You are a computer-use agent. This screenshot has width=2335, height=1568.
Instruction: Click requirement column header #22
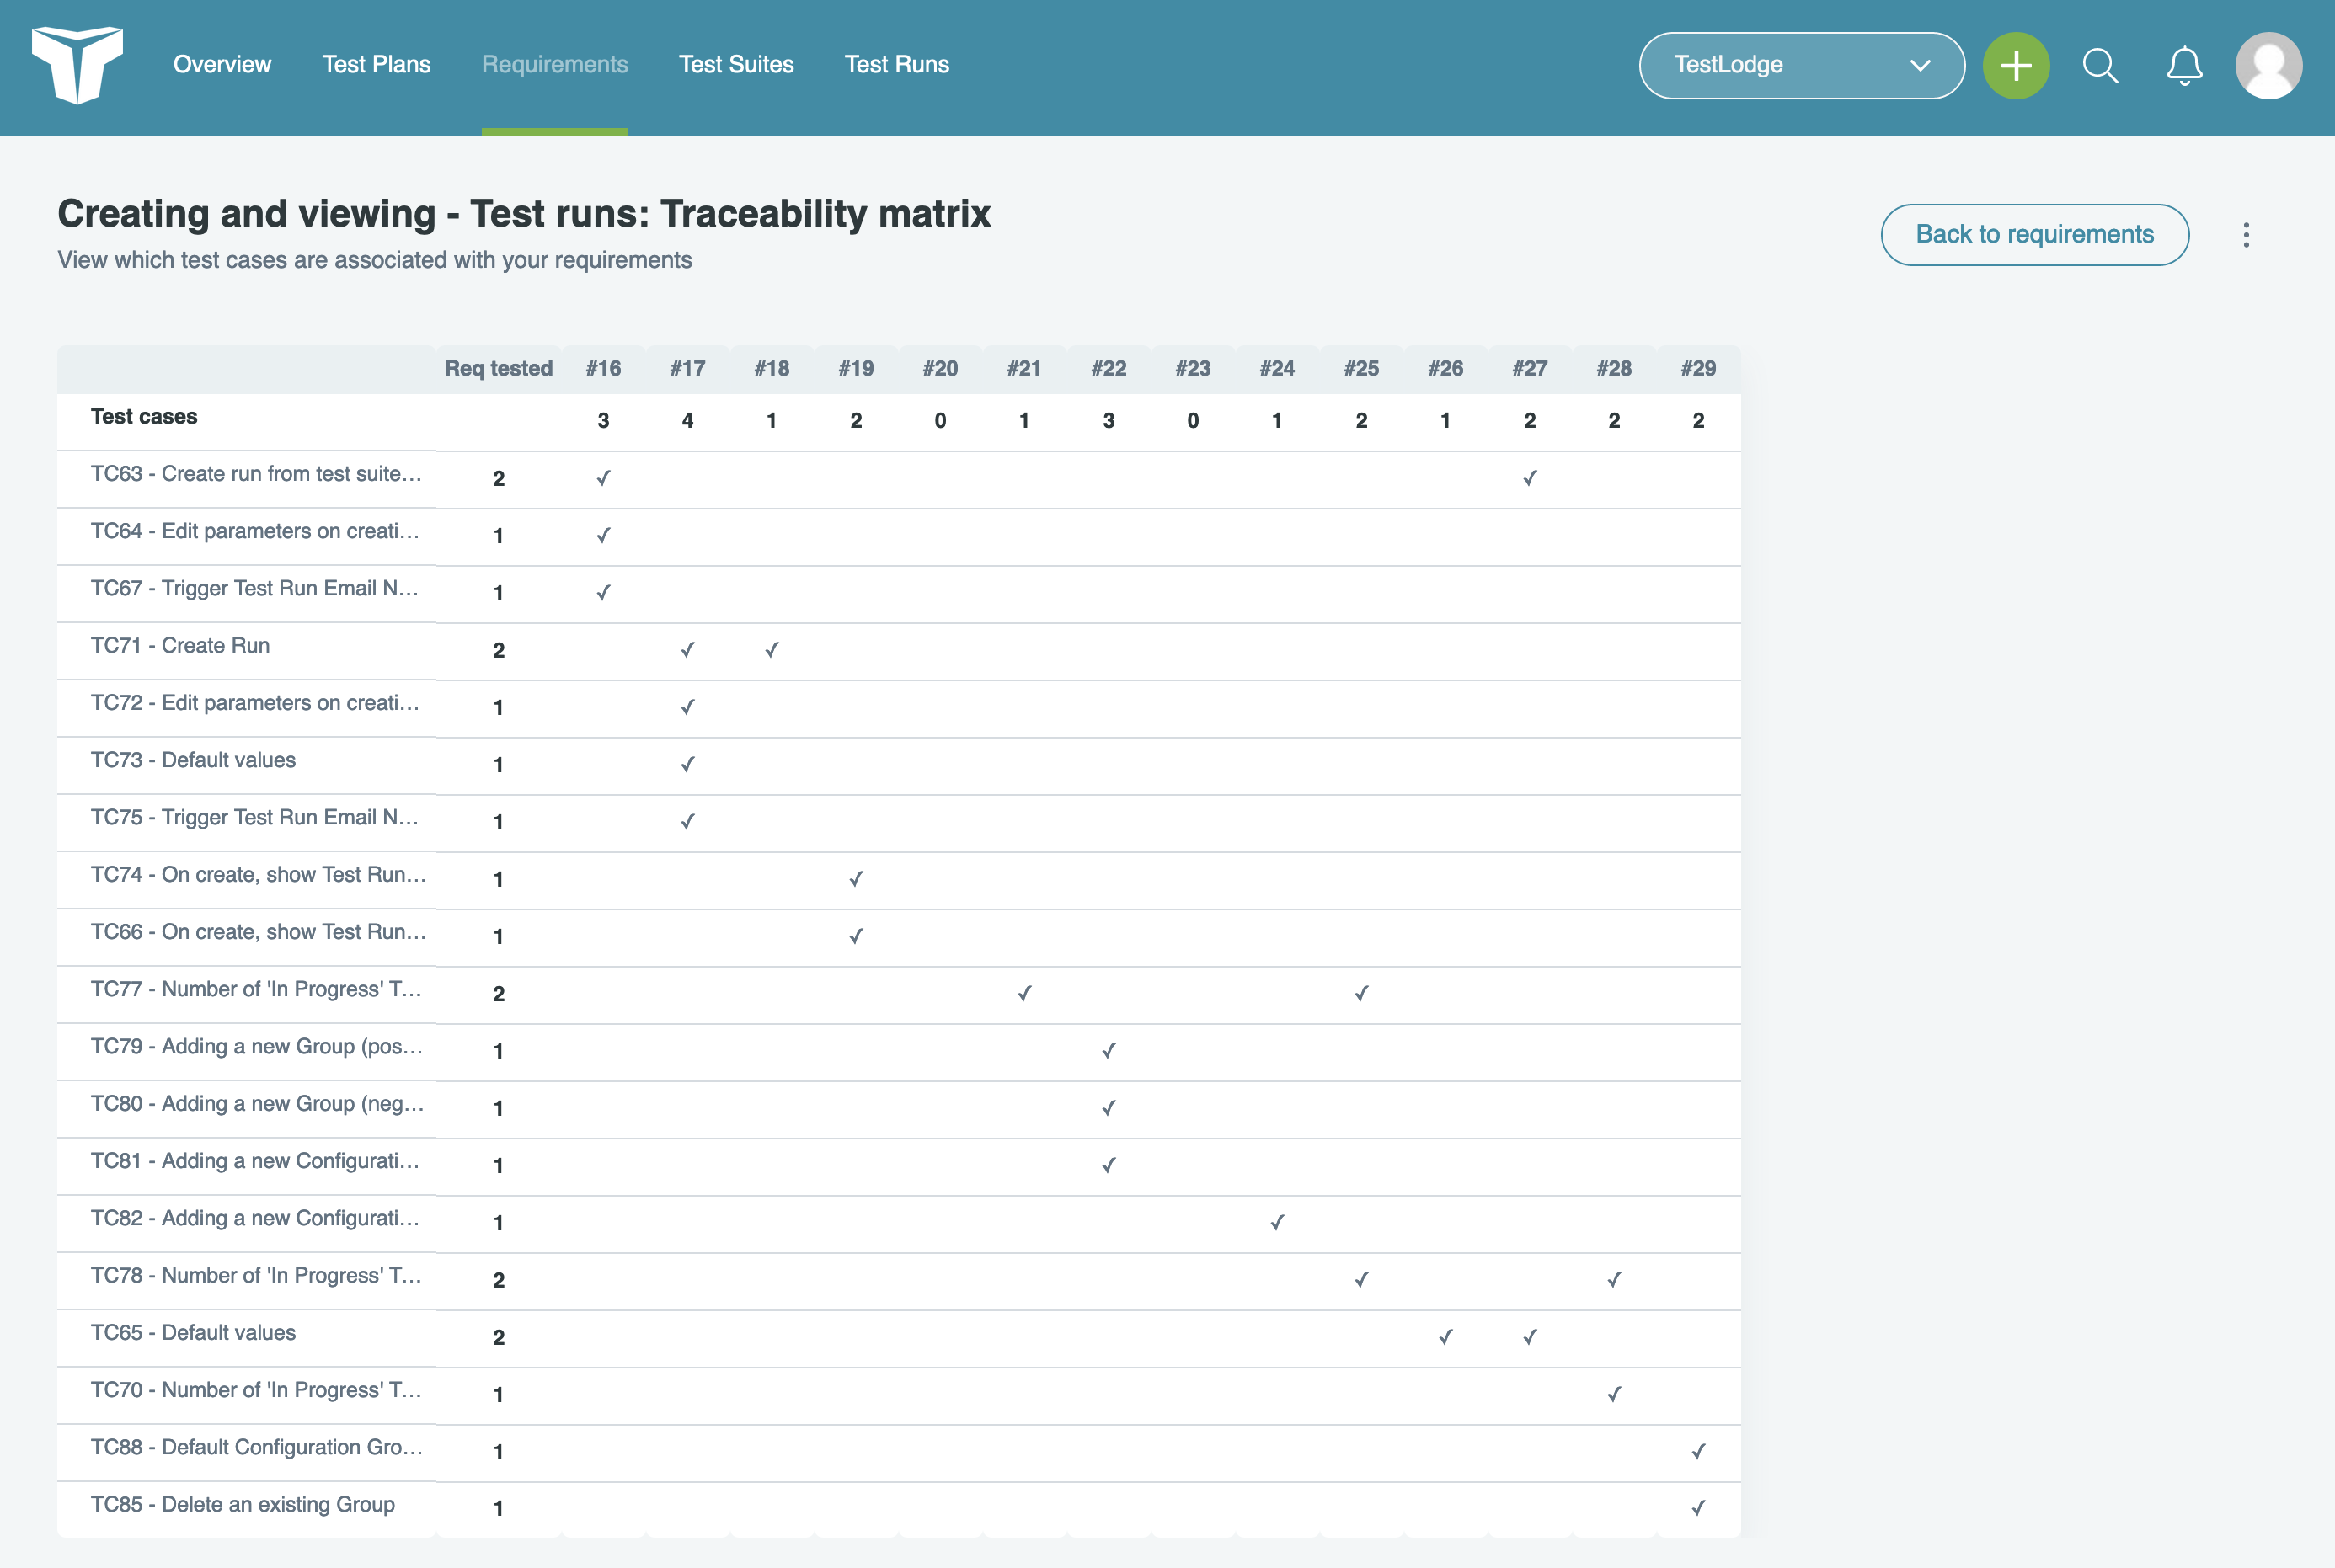tap(1109, 369)
